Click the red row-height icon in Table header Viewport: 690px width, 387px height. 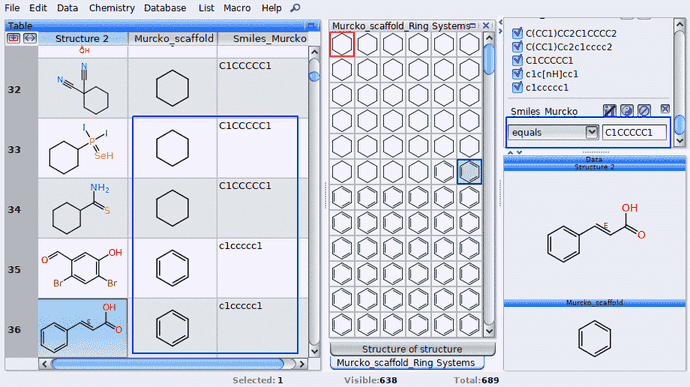14,38
